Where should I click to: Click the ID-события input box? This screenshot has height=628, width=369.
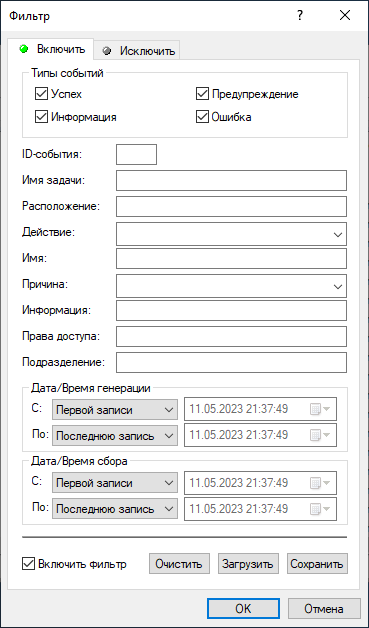pos(136,155)
